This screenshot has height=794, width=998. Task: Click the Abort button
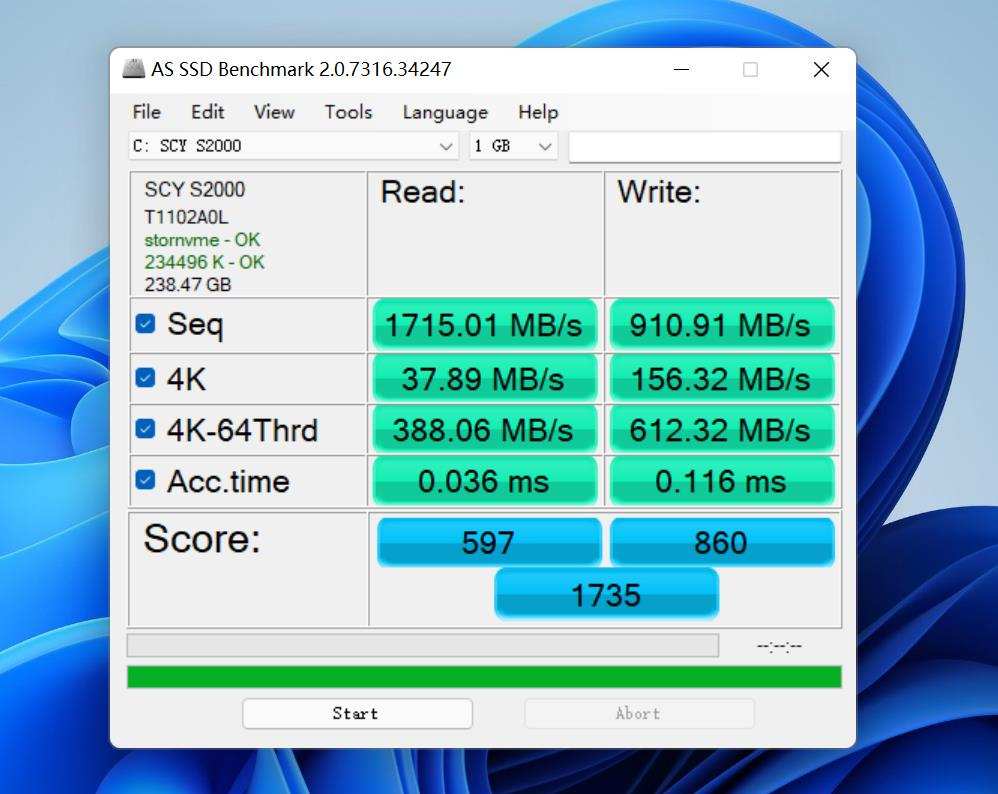click(638, 713)
